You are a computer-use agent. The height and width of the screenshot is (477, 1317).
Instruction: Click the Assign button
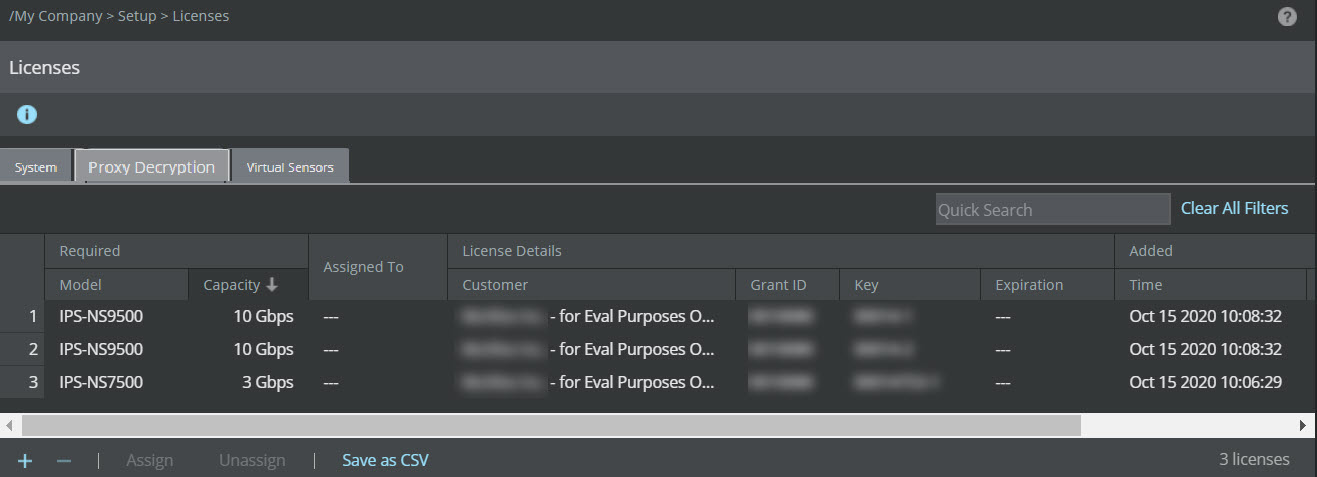click(150, 461)
